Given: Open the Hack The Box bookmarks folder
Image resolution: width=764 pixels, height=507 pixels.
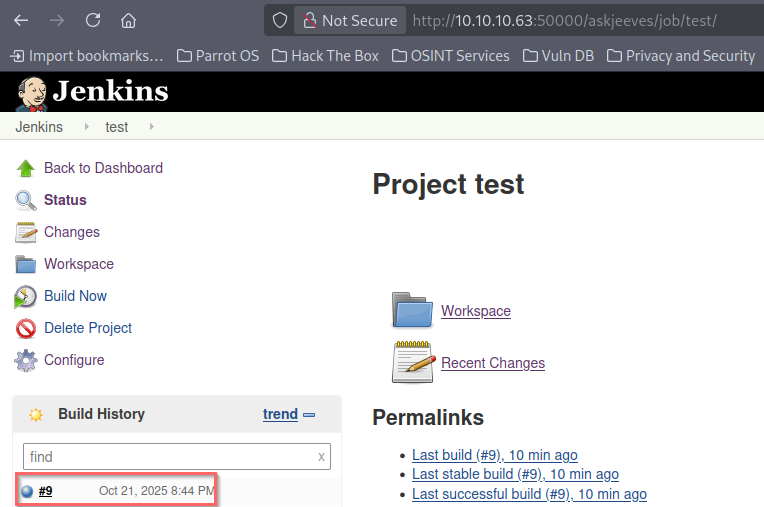Looking at the screenshot, I should 325,56.
